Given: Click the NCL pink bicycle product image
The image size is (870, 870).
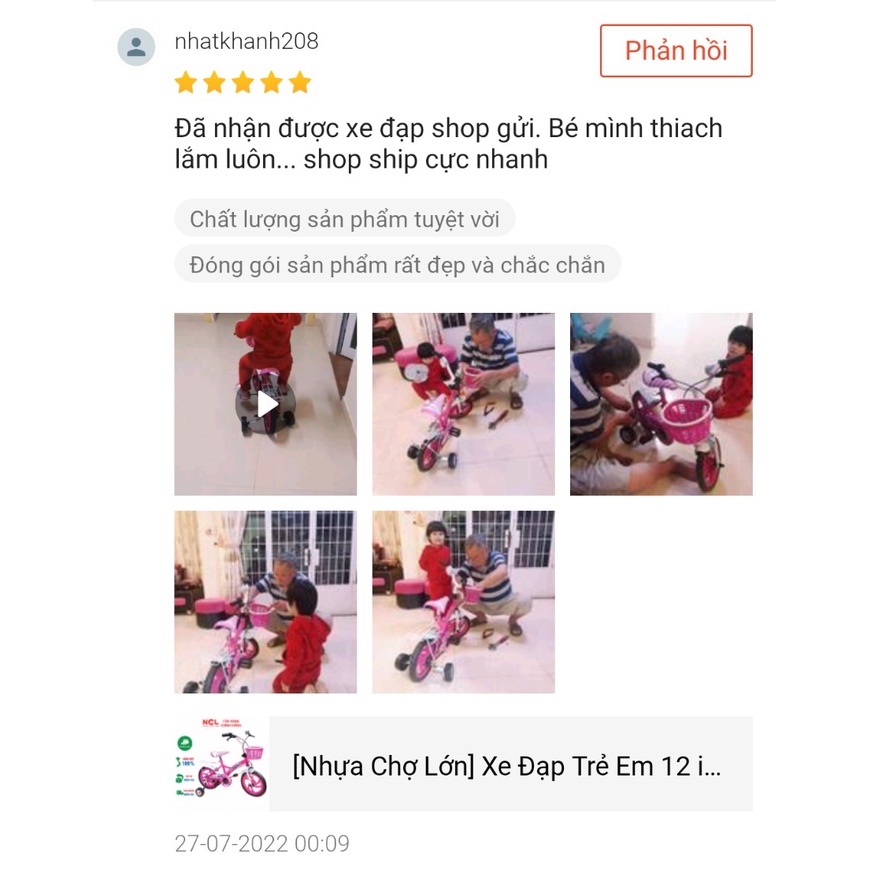Looking at the screenshot, I should [x=222, y=763].
